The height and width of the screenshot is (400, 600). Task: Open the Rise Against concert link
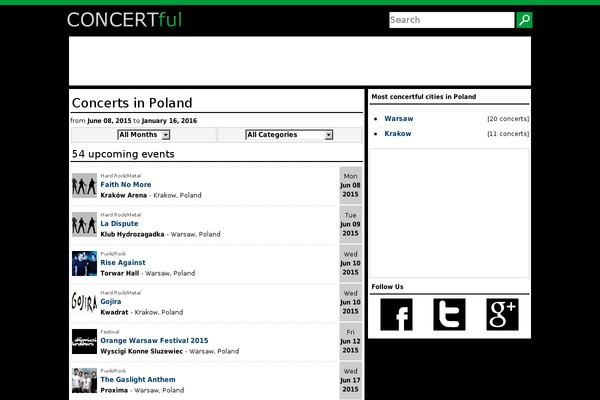click(123, 263)
